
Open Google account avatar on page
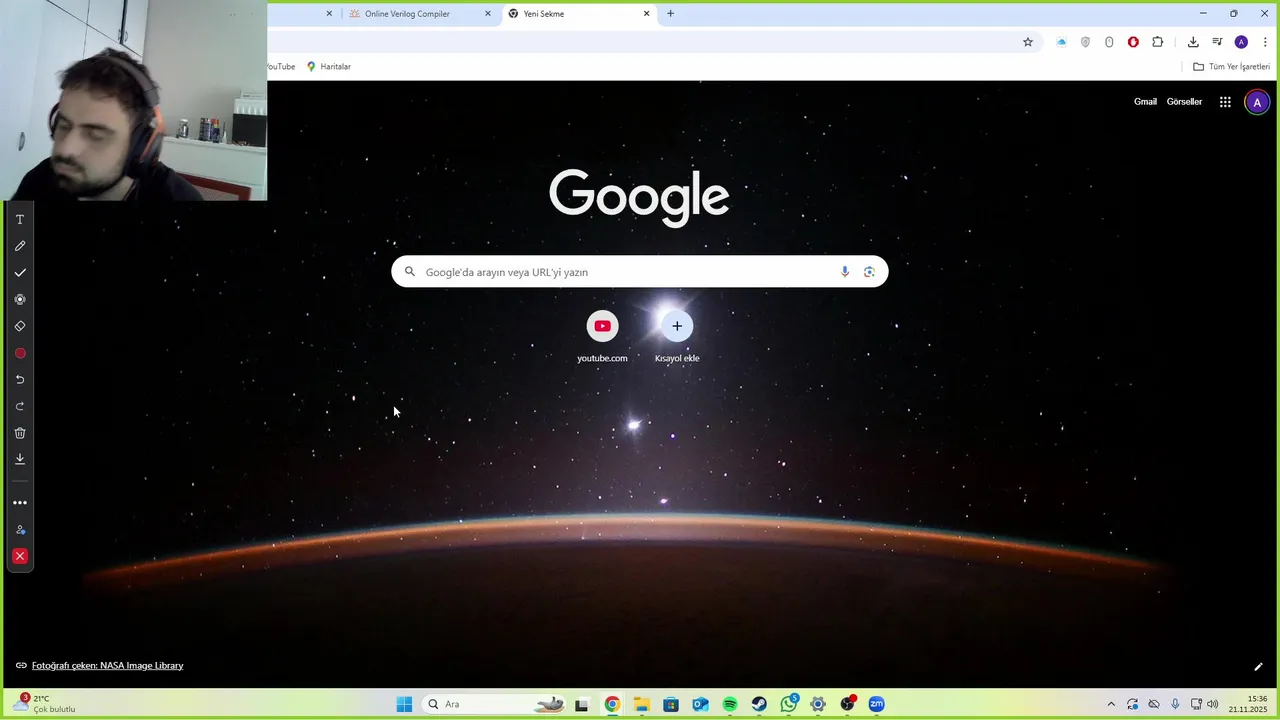1257,102
